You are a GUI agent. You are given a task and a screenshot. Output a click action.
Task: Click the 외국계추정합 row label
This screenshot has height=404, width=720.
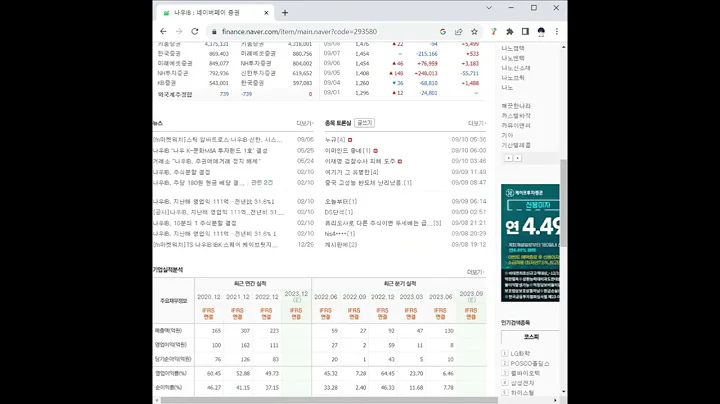175,94
